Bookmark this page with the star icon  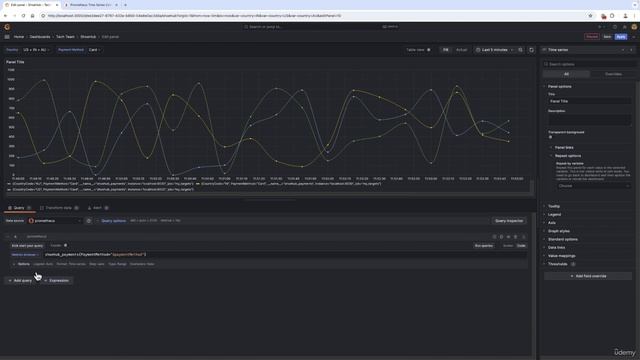[590, 16]
